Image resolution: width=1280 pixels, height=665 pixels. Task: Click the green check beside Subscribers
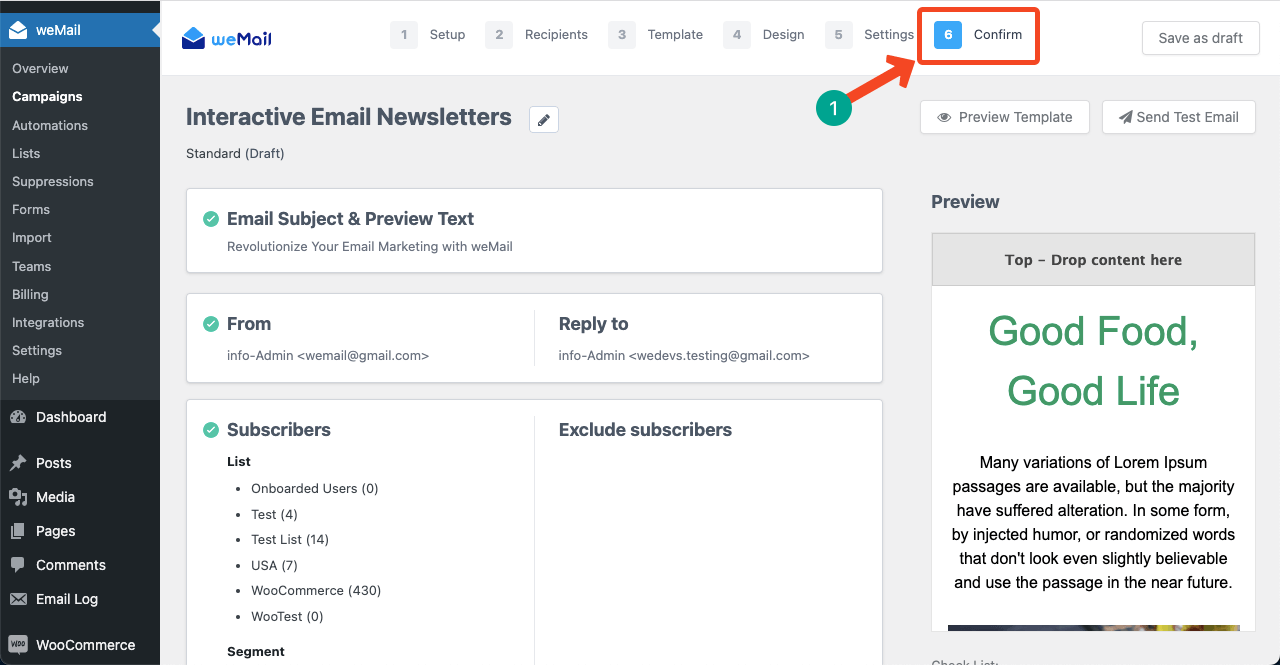pos(211,430)
